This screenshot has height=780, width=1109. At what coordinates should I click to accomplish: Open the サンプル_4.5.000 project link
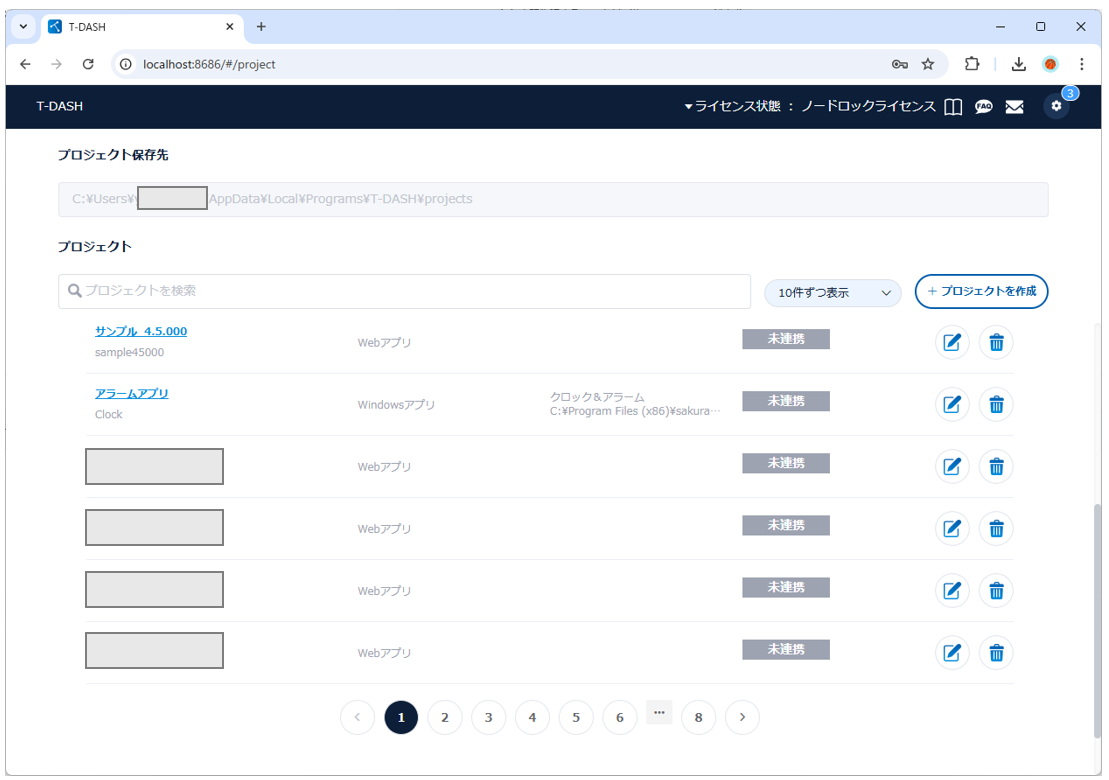tap(141, 332)
